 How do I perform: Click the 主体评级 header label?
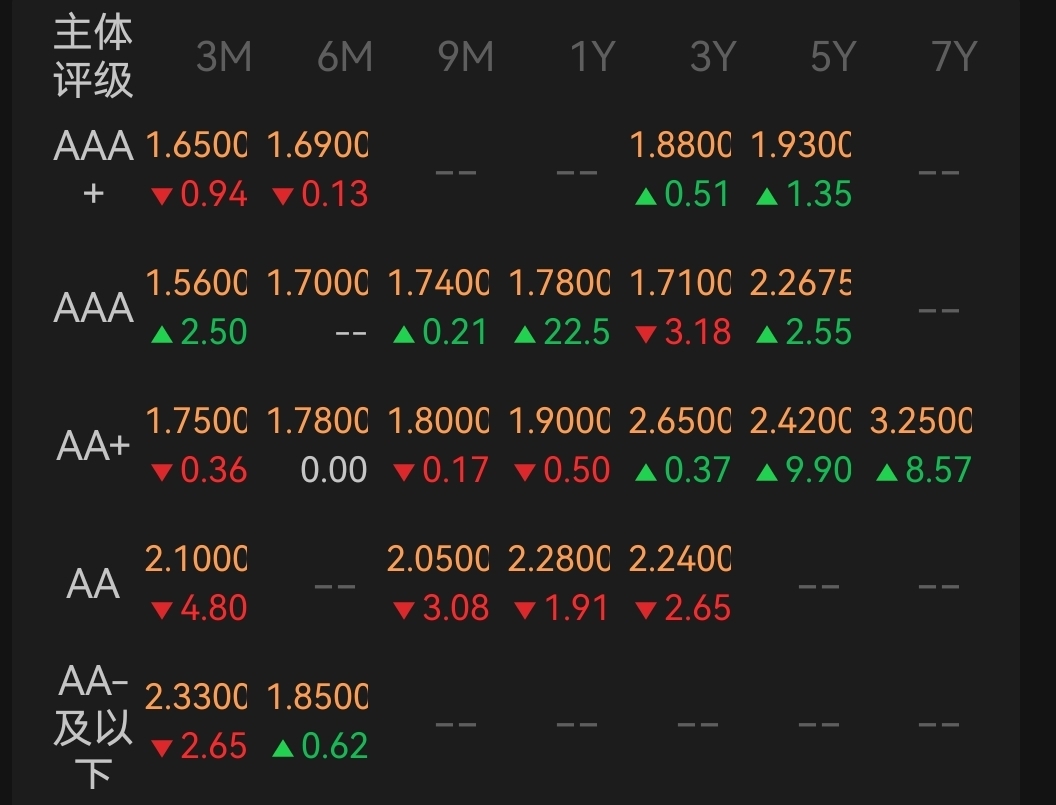click(93, 57)
